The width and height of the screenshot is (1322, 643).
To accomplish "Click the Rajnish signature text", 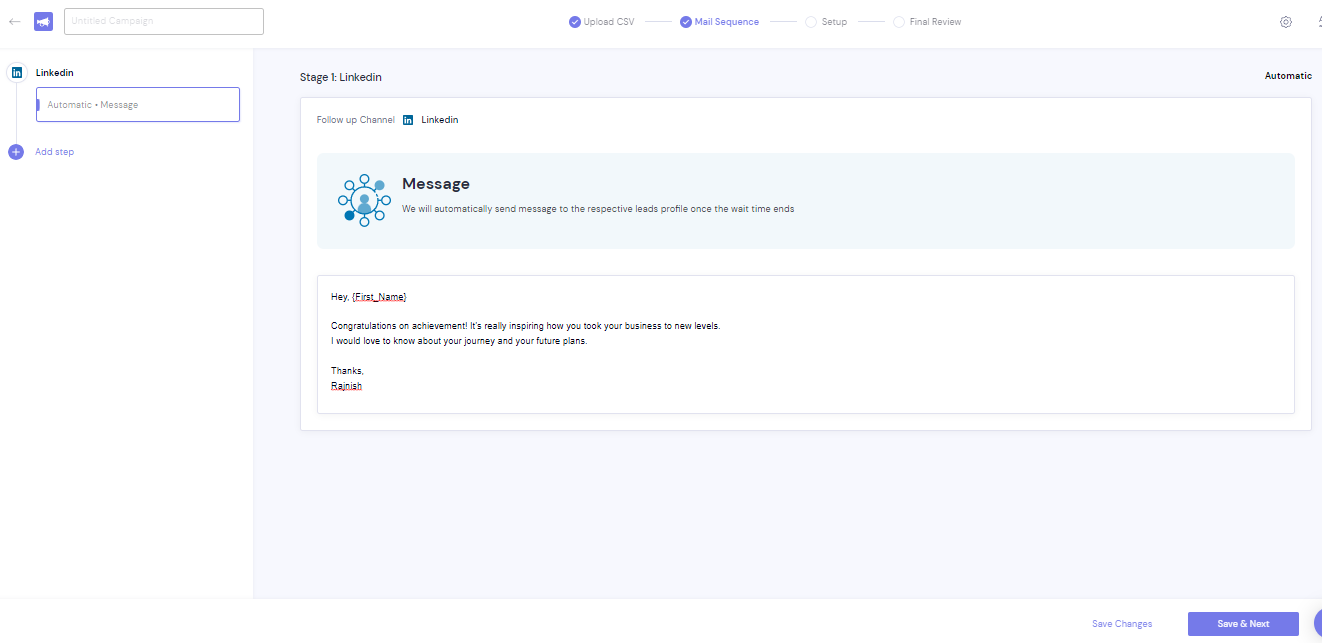I will tap(346, 385).
